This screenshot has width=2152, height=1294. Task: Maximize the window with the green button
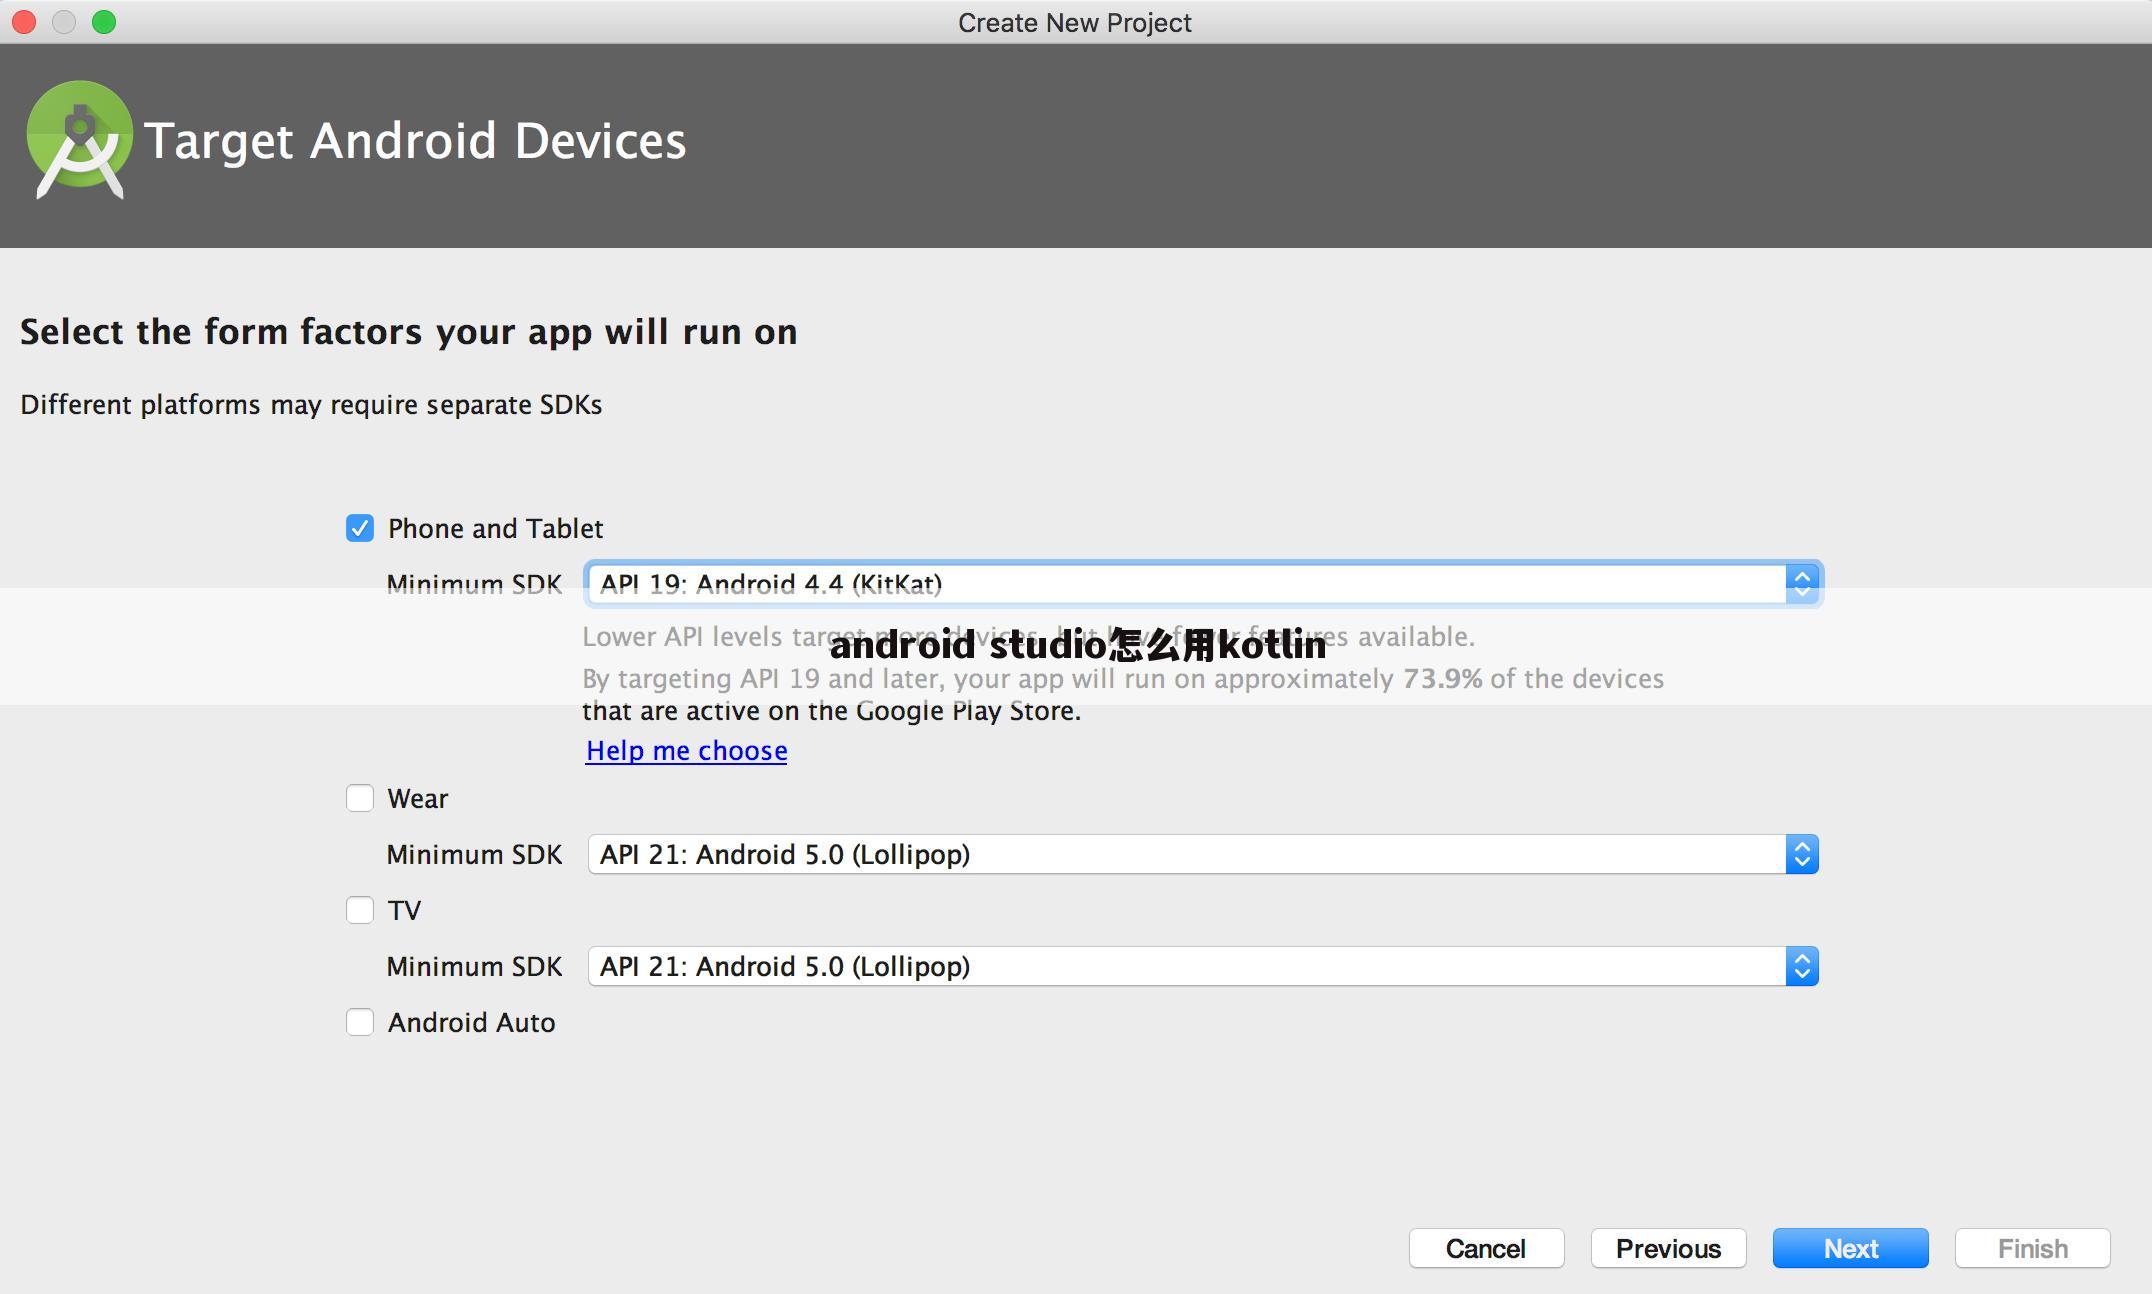tap(104, 22)
